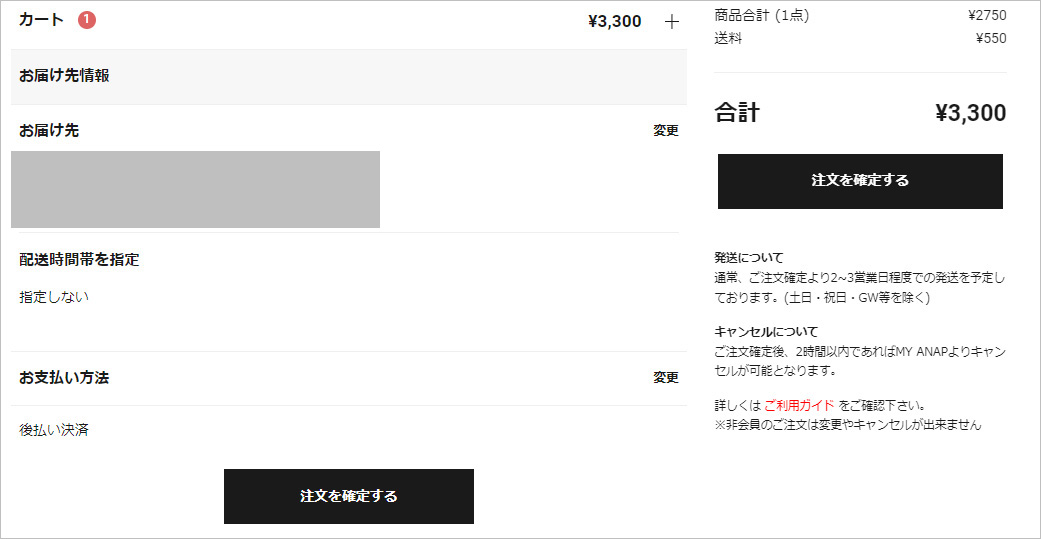The image size is (1041, 539).
Task: Click the 送料 ¥550 row
Action: point(860,38)
